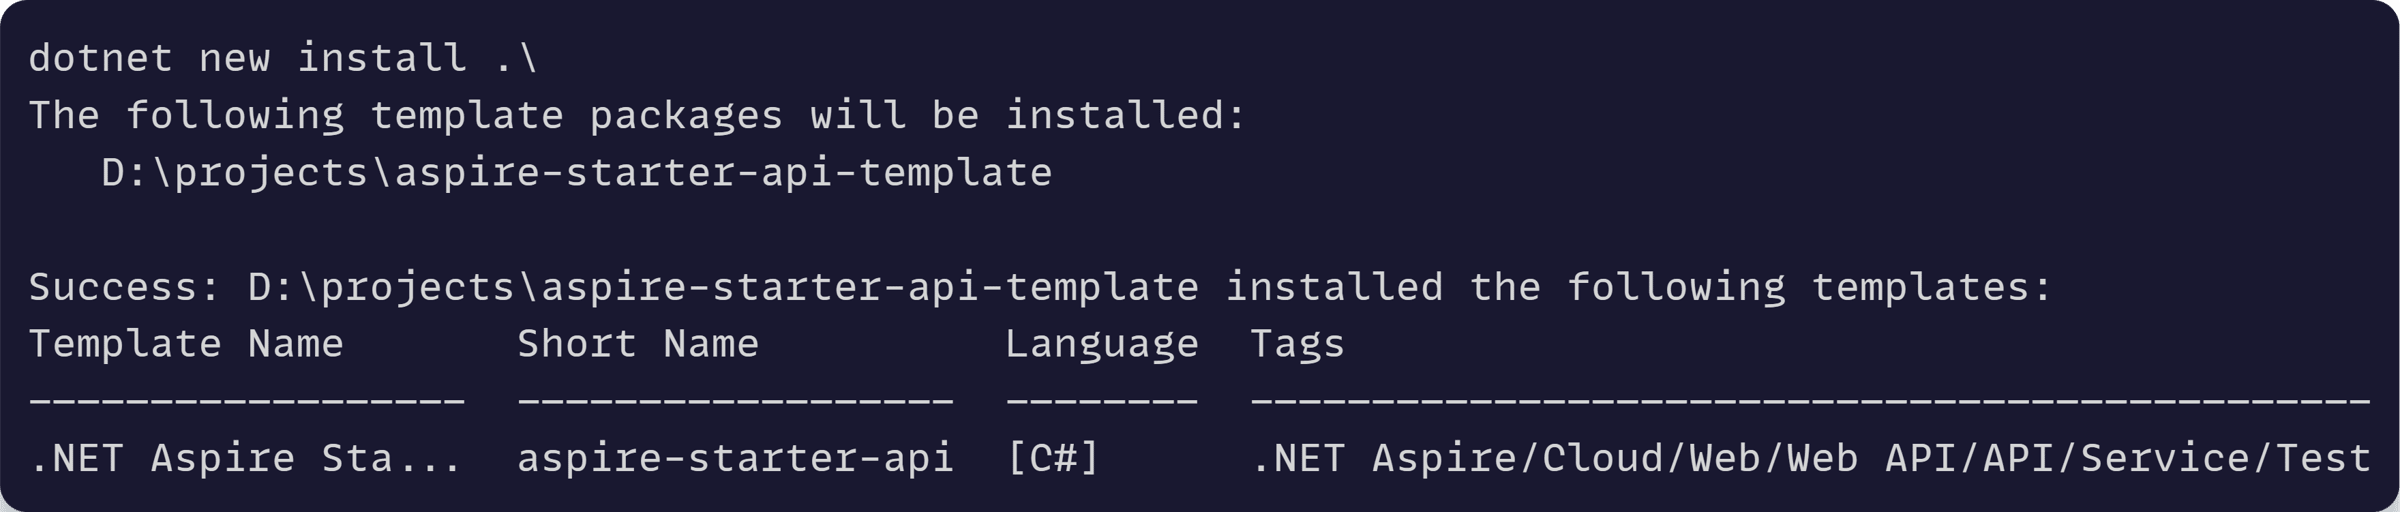The width and height of the screenshot is (2400, 512).
Task: Click the word 'install' in the command
Action: click(x=382, y=58)
